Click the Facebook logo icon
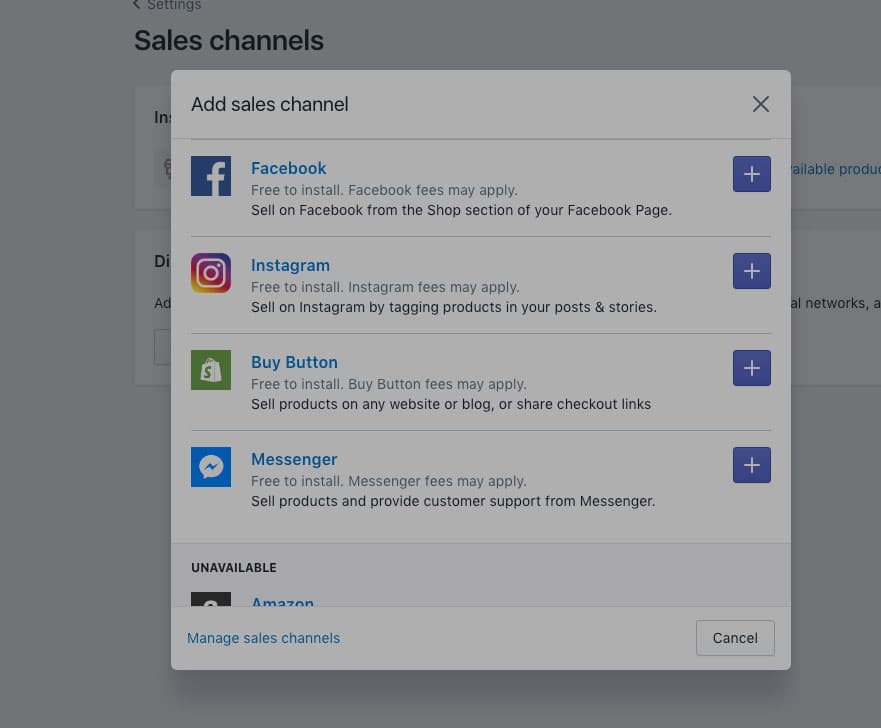The image size is (881, 728). [211, 176]
